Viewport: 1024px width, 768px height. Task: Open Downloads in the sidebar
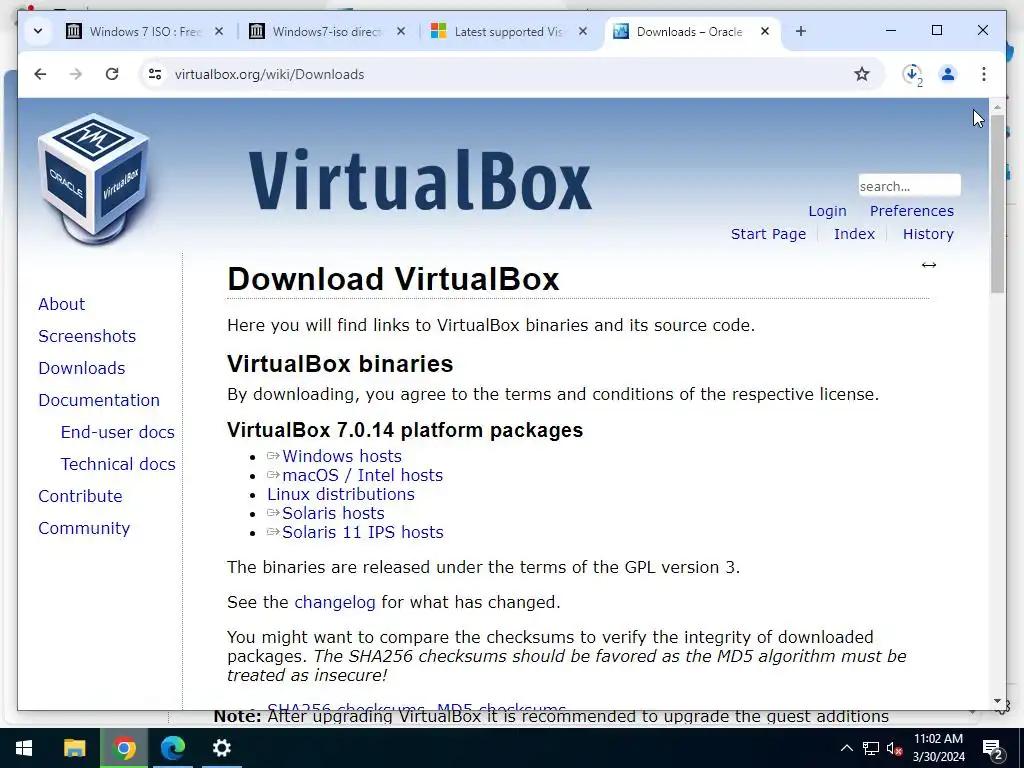(82, 368)
